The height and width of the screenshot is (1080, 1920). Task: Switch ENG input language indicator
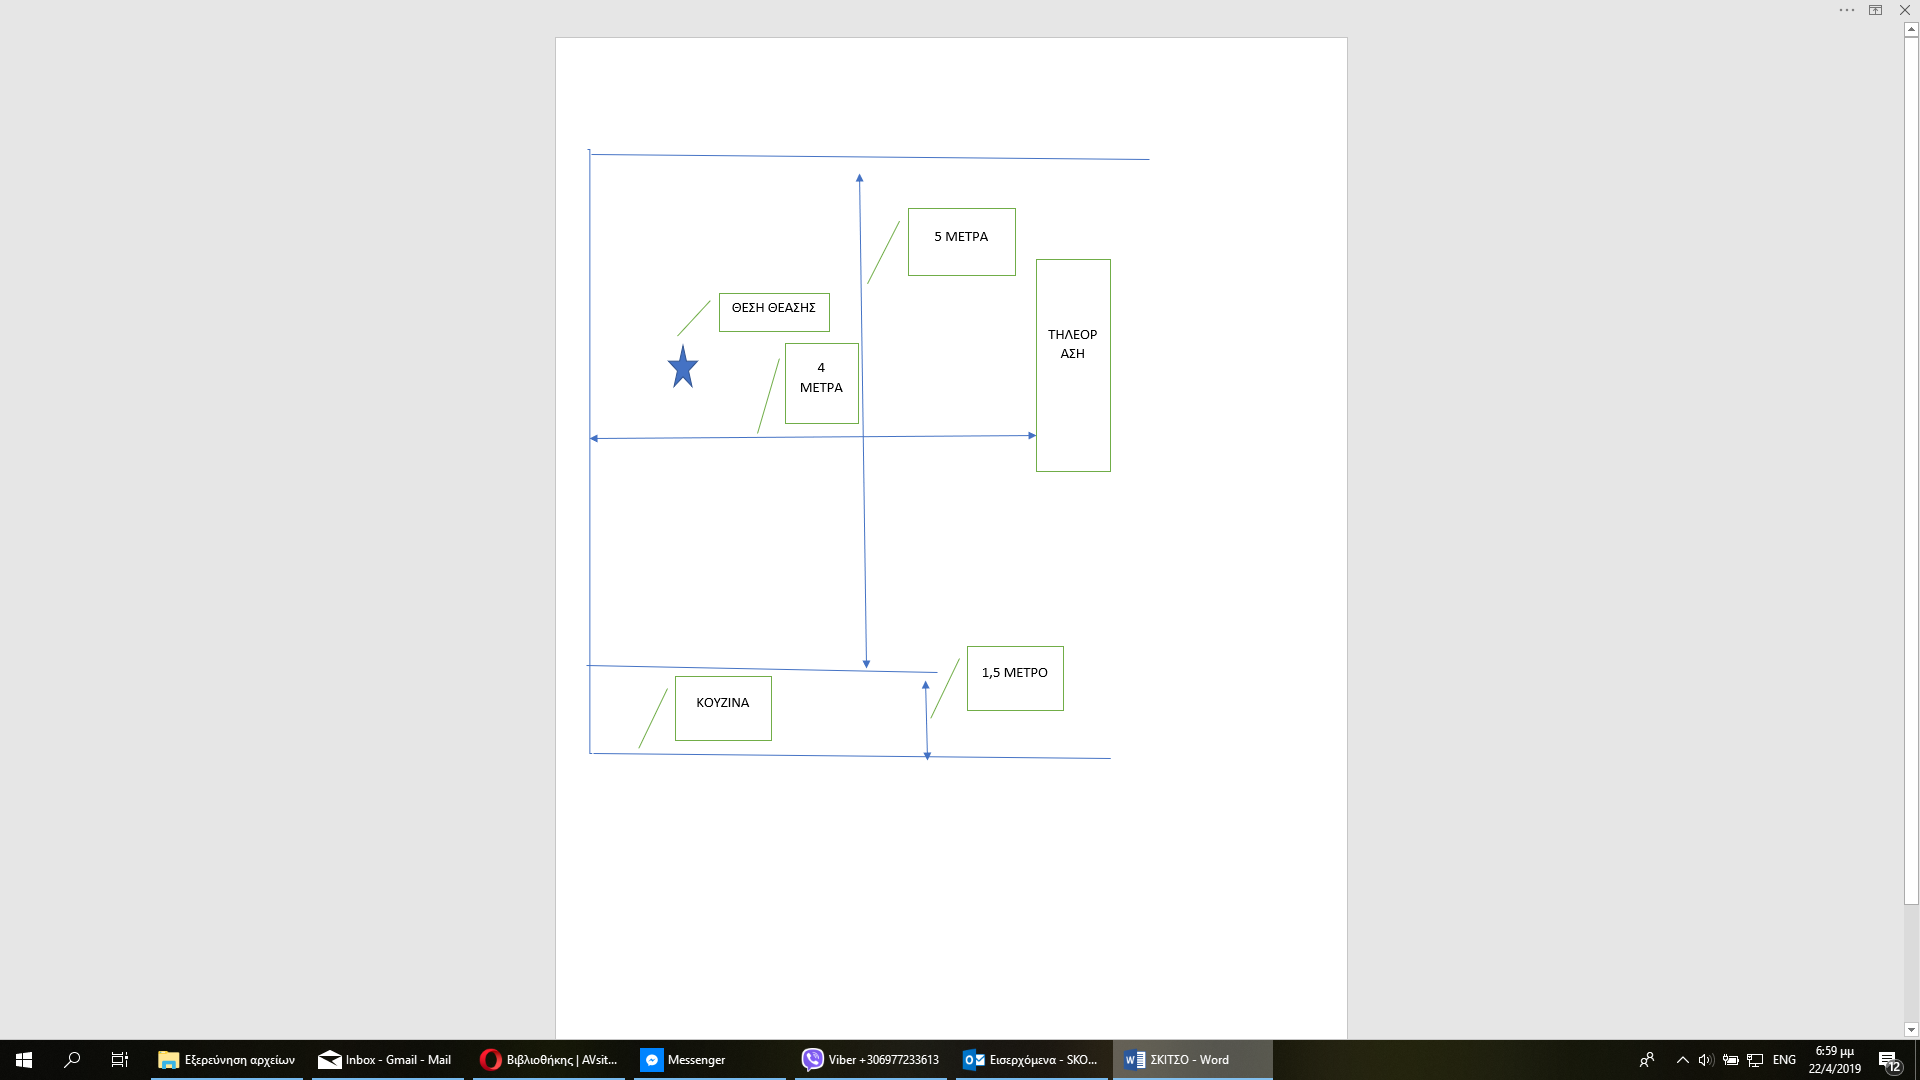tap(1784, 1060)
